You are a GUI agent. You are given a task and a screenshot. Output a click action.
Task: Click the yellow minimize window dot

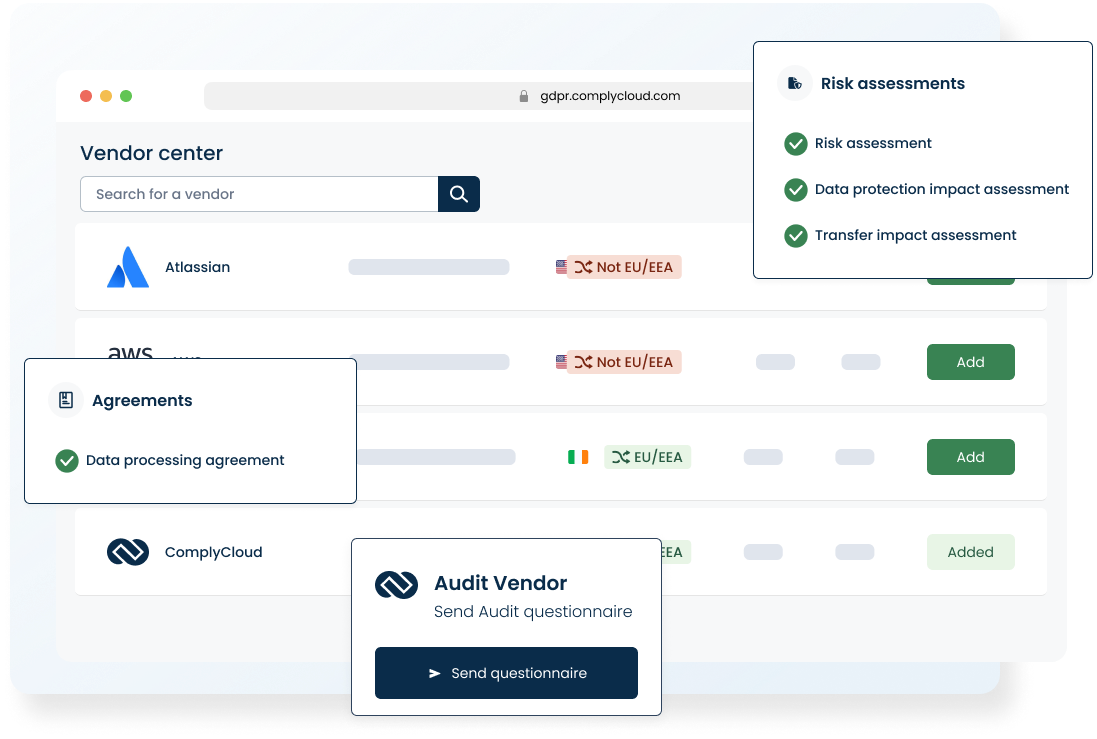coord(106,96)
